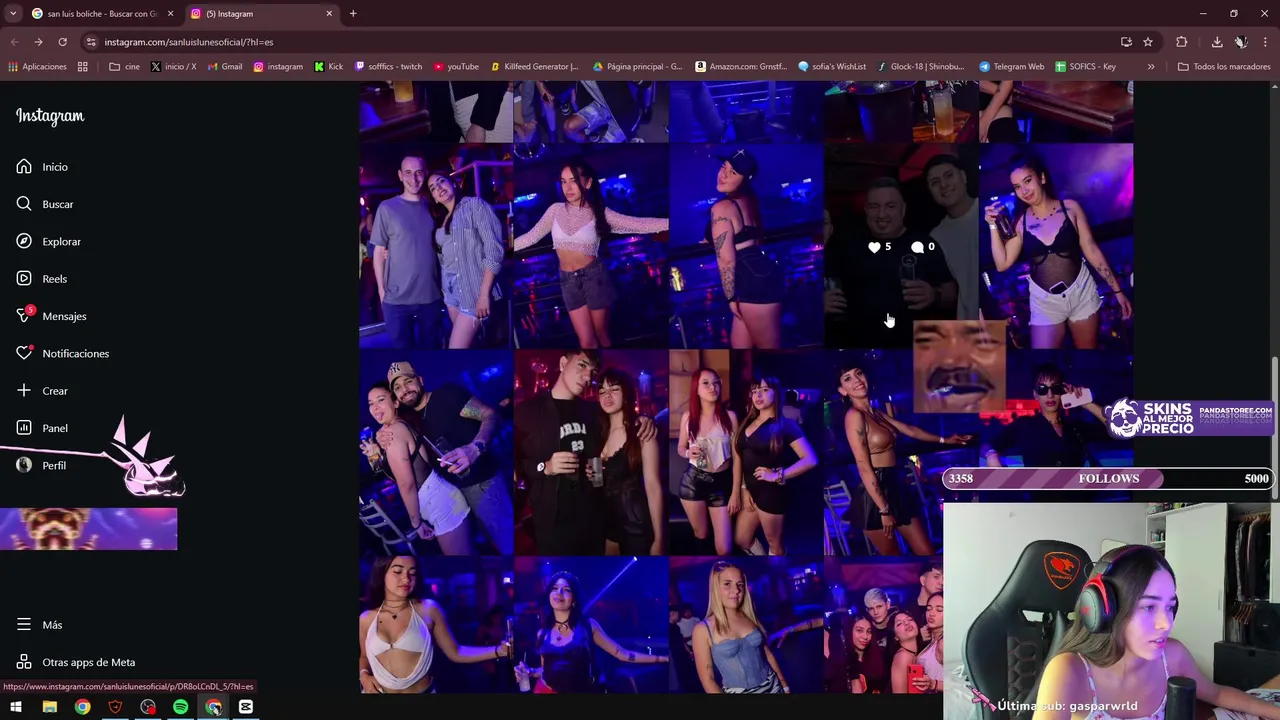Close the san luis boliche tab
The width and height of the screenshot is (1280, 720).
click(x=170, y=14)
